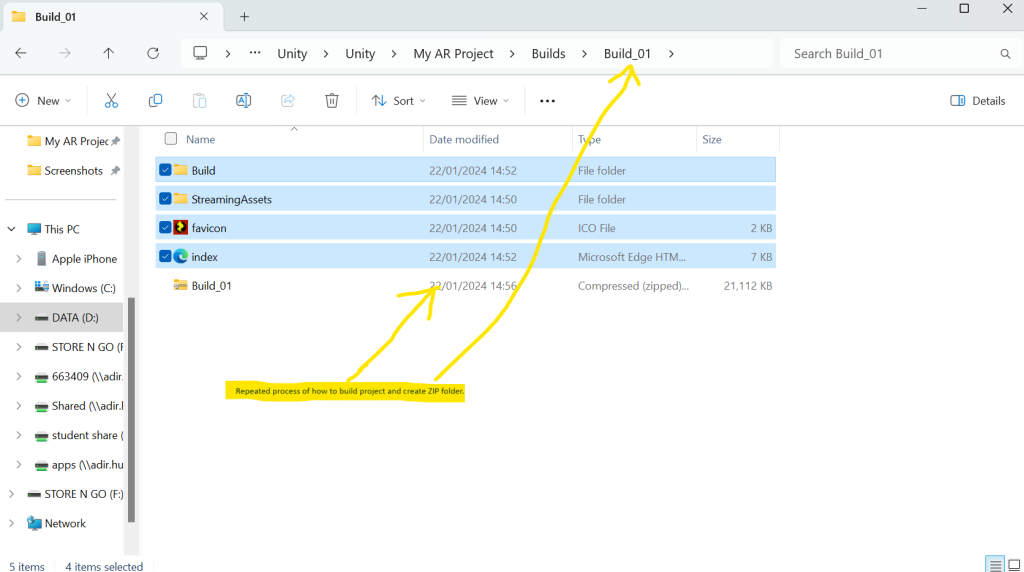This screenshot has height=572, width=1024.
Task: Go up one directory level
Action: (109, 54)
